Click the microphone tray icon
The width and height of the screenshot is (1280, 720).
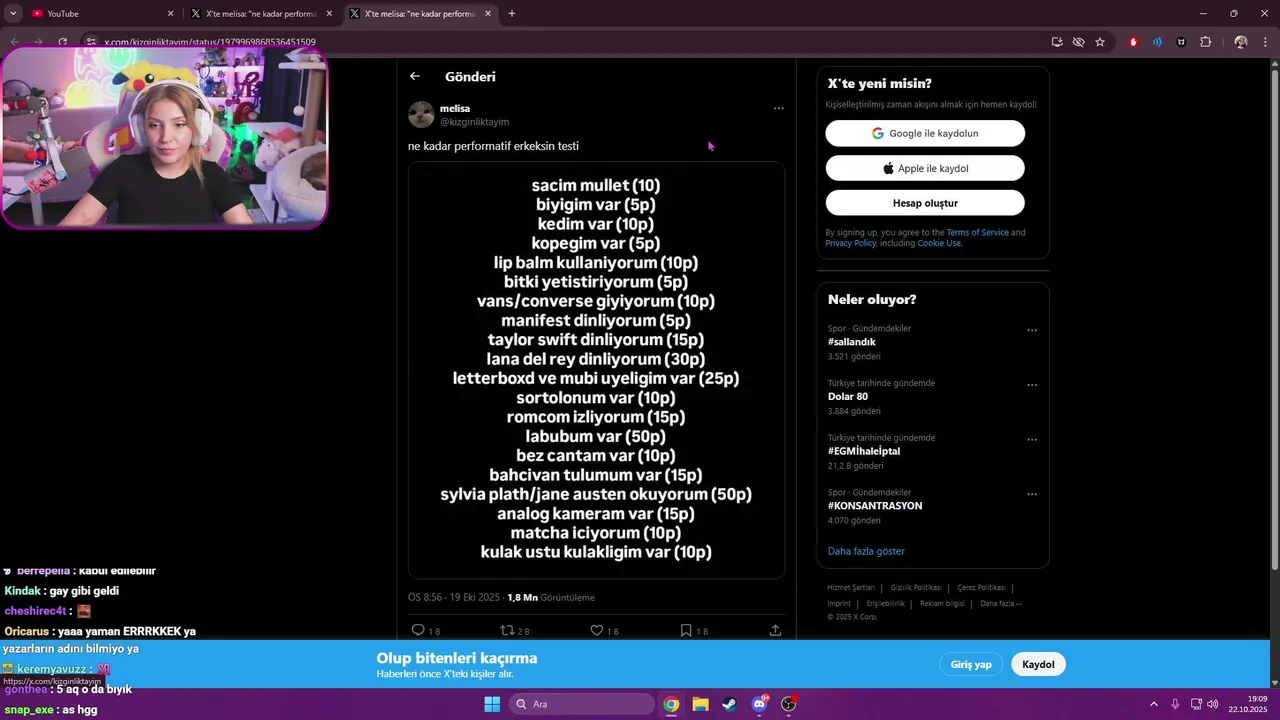point(1175,704)
